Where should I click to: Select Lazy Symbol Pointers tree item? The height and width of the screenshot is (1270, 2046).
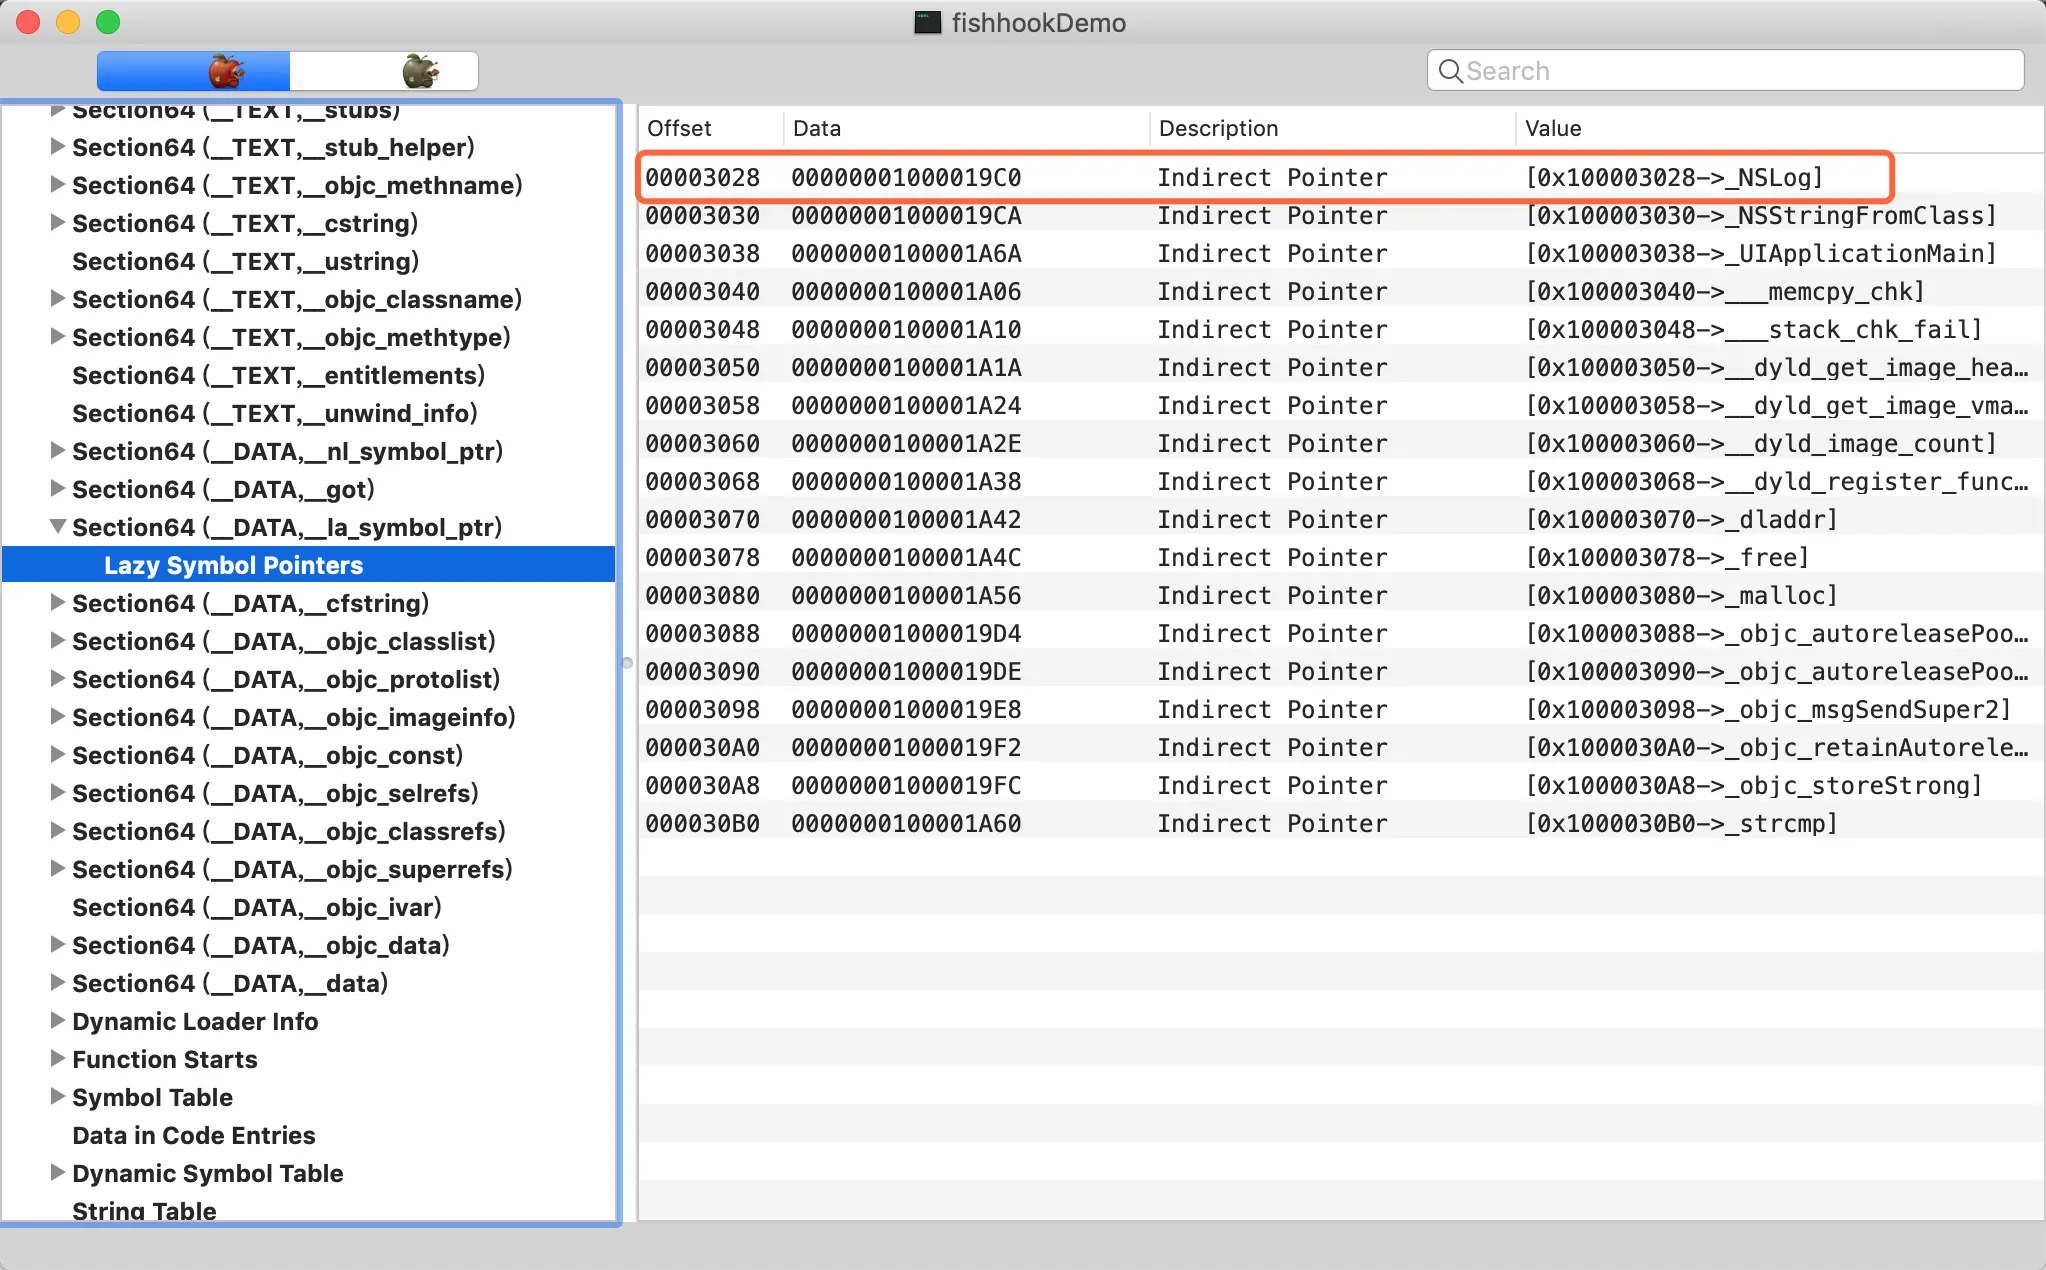pos(233,565)
